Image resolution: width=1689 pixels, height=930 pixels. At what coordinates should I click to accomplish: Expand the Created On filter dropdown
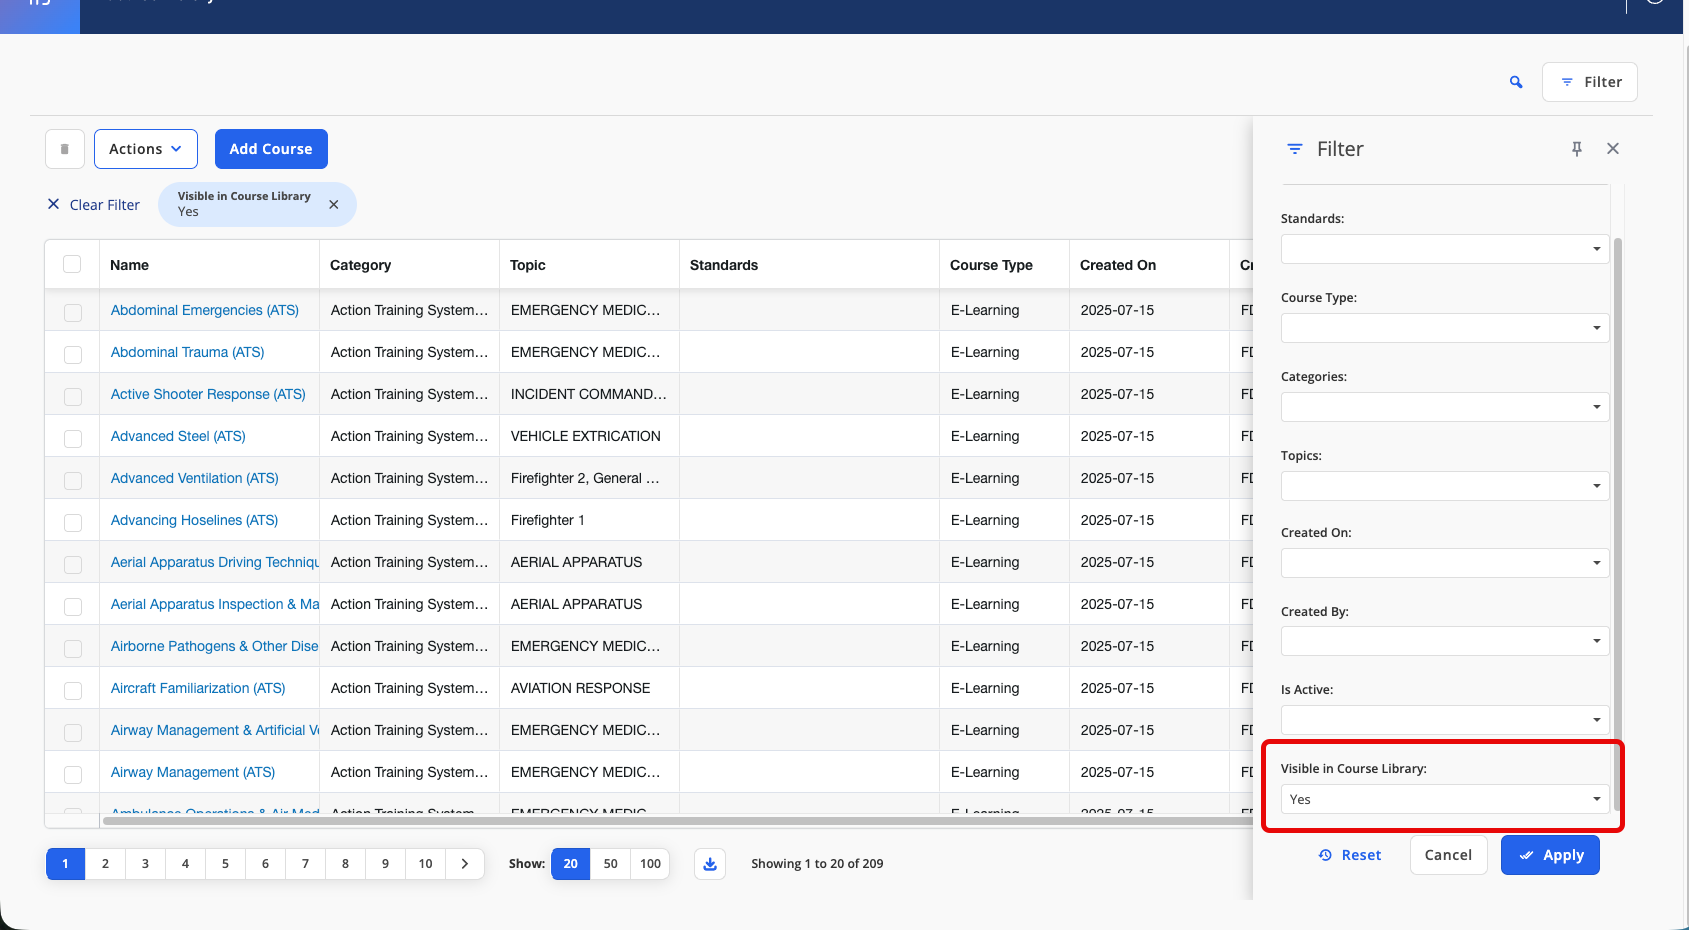point(1445,563)
